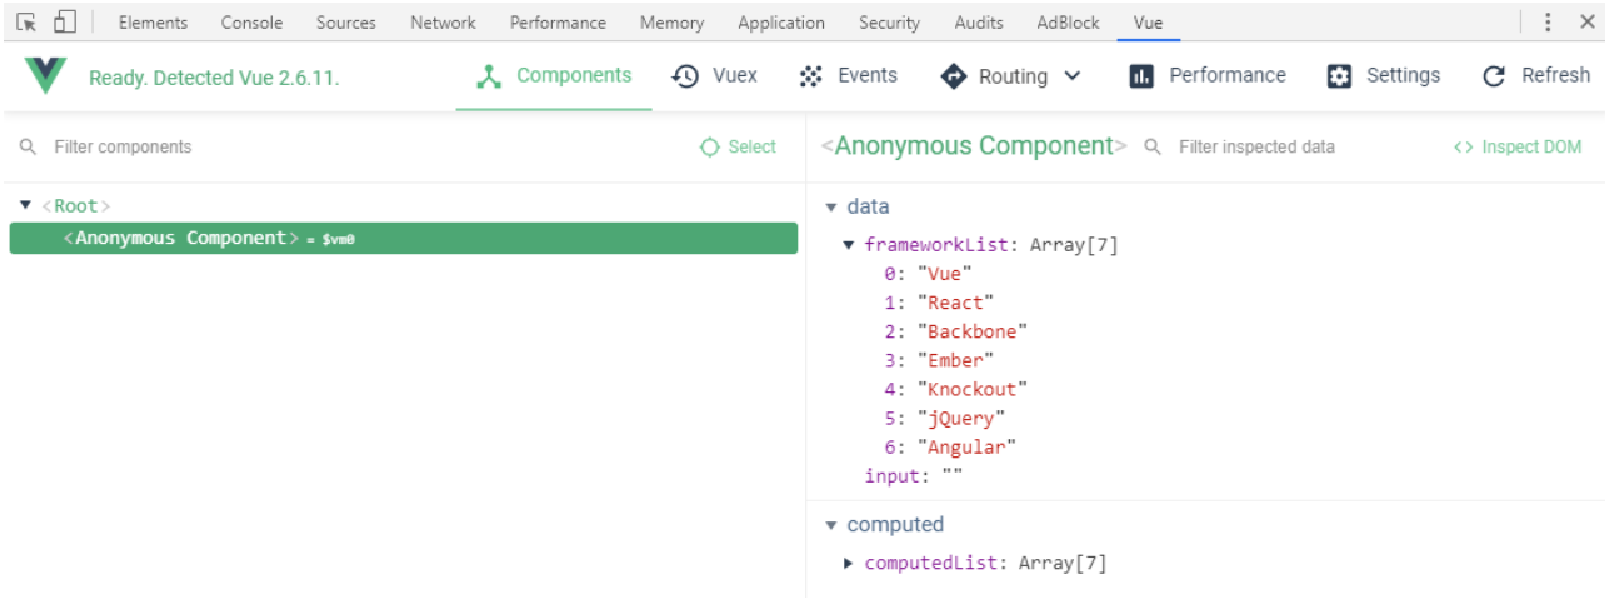
Task: Select the Vue devtools tab
Action: (1148, 22)
